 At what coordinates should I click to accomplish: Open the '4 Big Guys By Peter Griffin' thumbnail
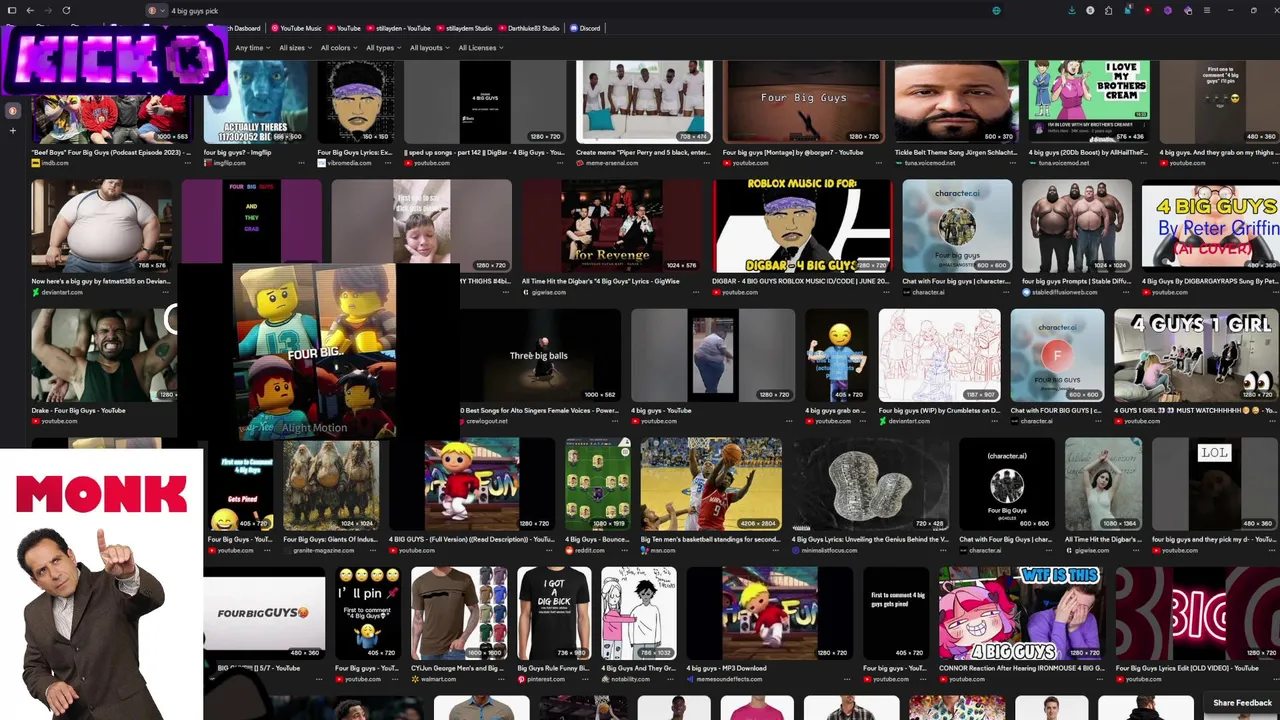(1210, 226)
